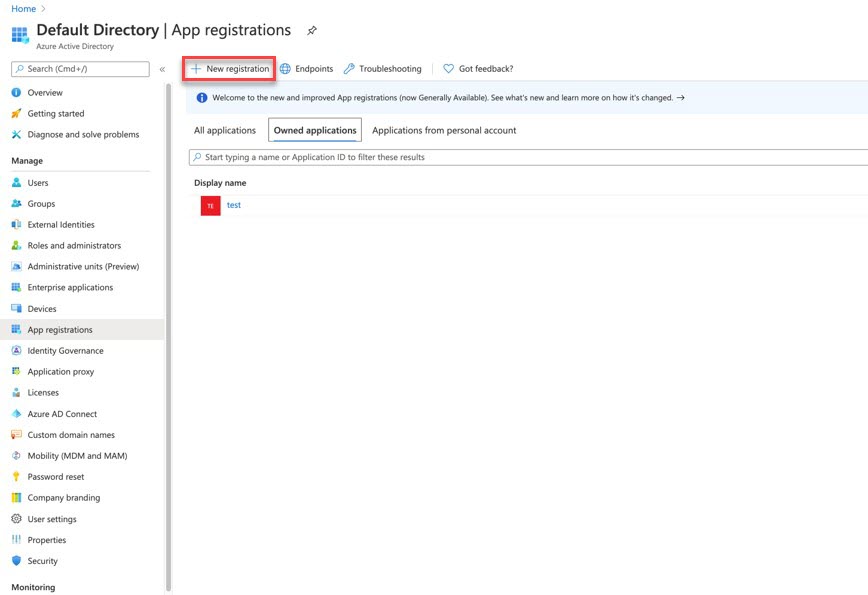Click the Devices monitor icon

click(x=17, y=308)
